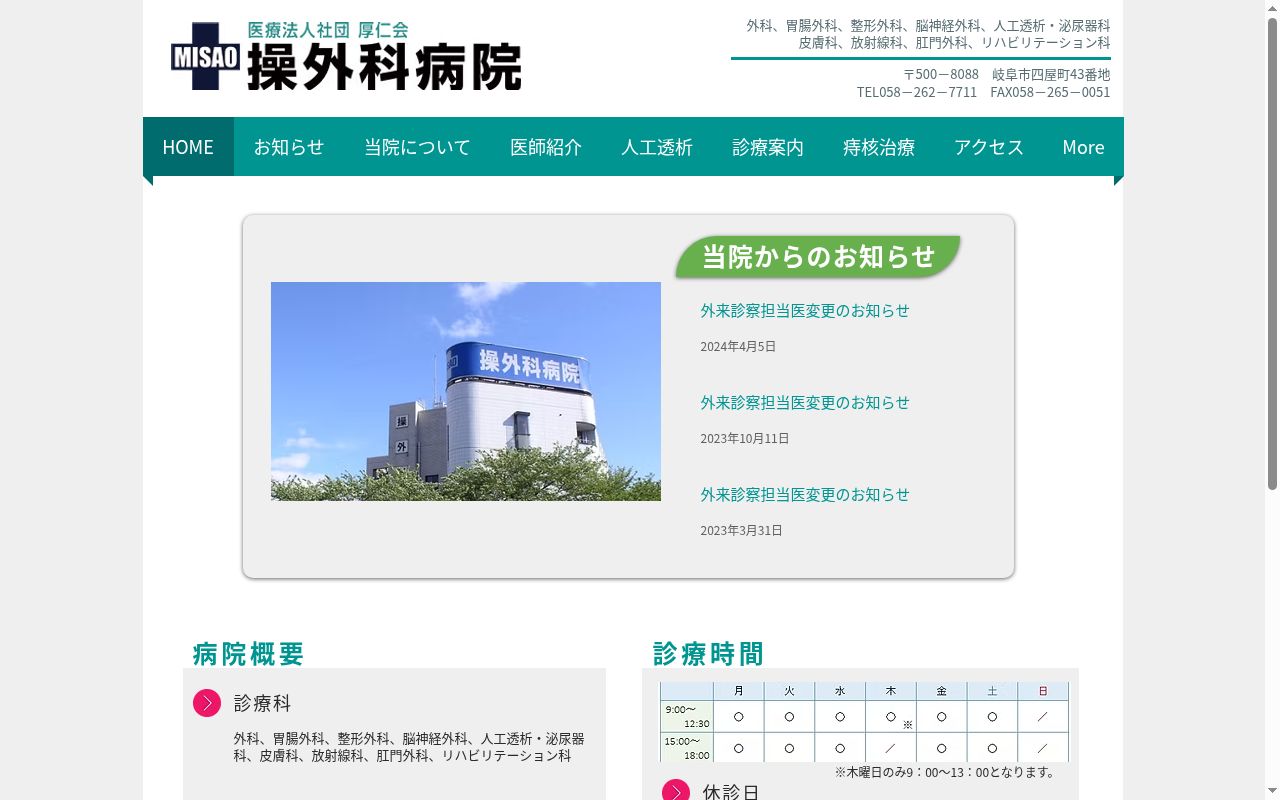Viewport: 1280px width, 800px height.
Task: Click the 診療時間 heading
Action: pyautogui.click(x=708, y=654)
